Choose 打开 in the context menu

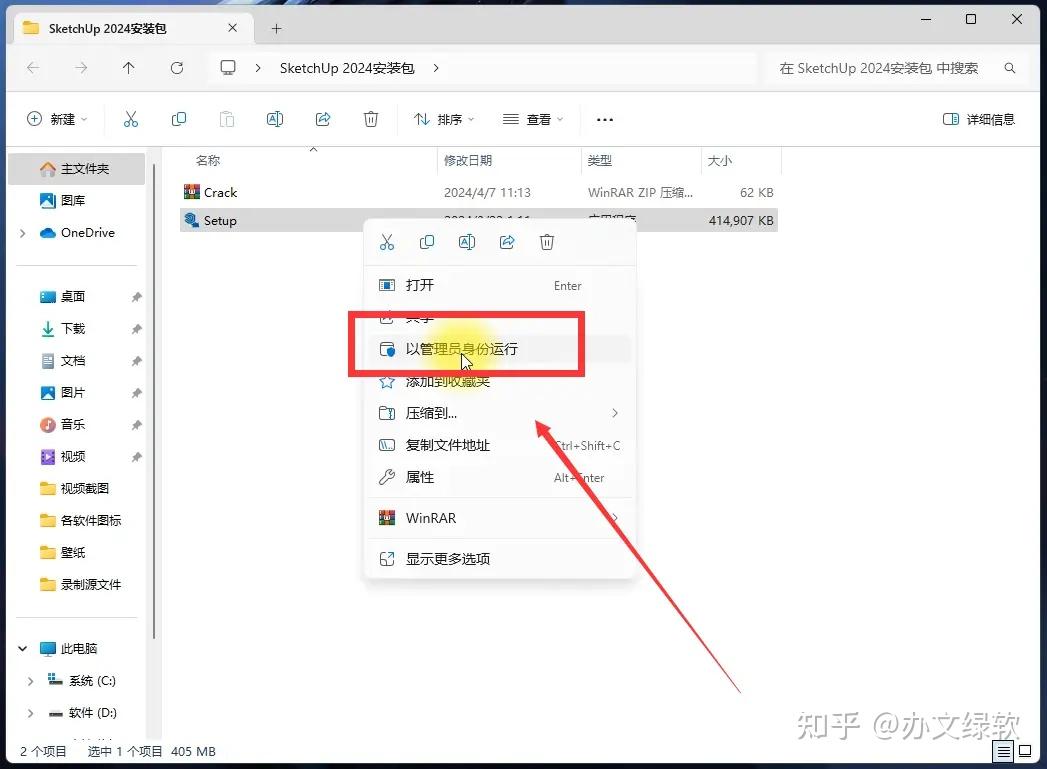point(499,285)
